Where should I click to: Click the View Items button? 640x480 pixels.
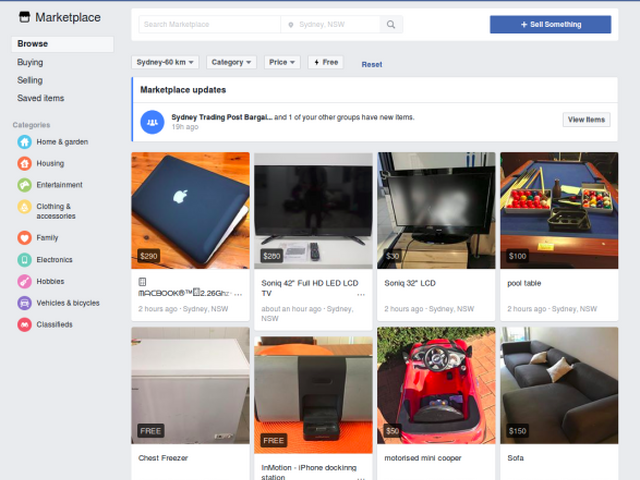point(587,120)
